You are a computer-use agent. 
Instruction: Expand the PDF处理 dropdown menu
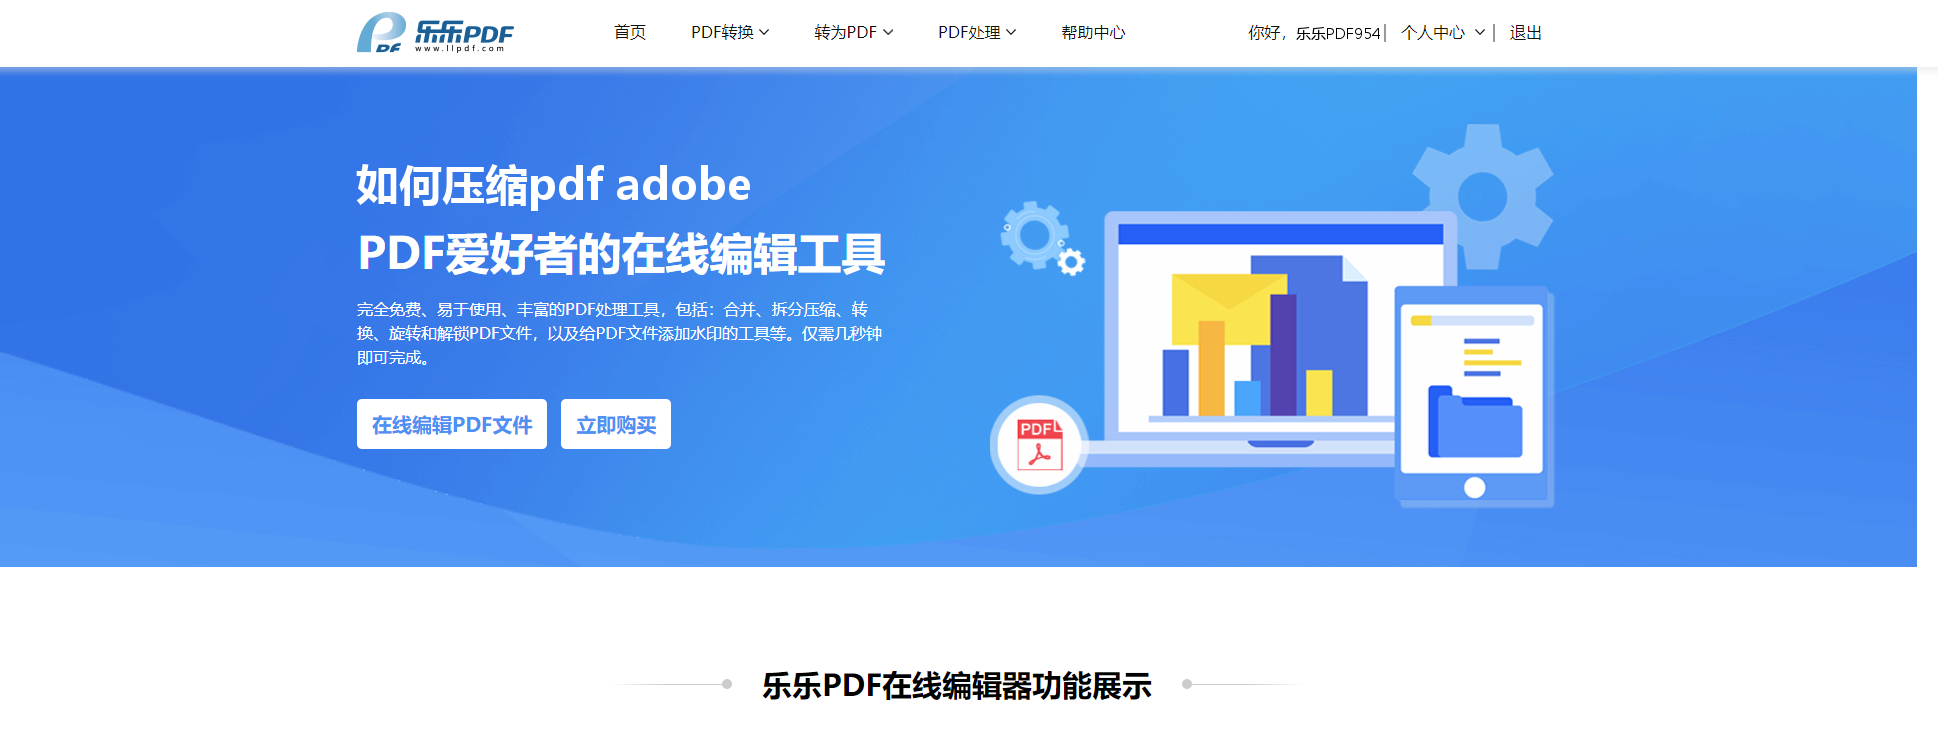[x=977, y=32]
